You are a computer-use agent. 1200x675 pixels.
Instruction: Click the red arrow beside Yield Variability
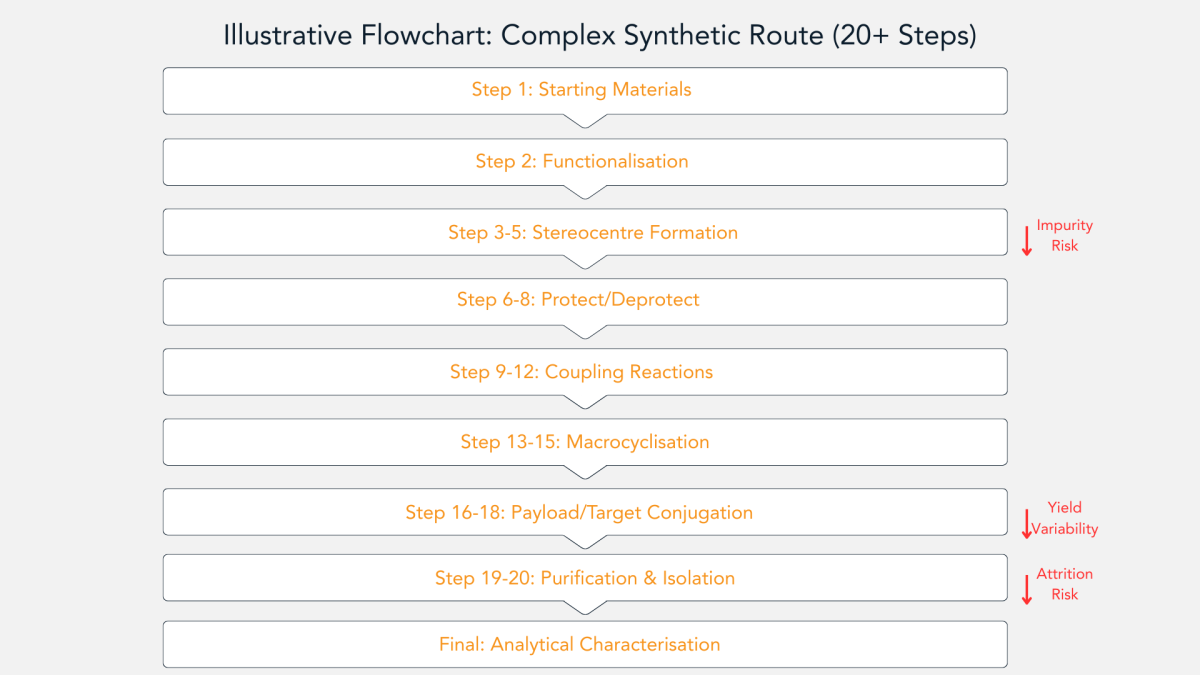[x=1026, y=524]
